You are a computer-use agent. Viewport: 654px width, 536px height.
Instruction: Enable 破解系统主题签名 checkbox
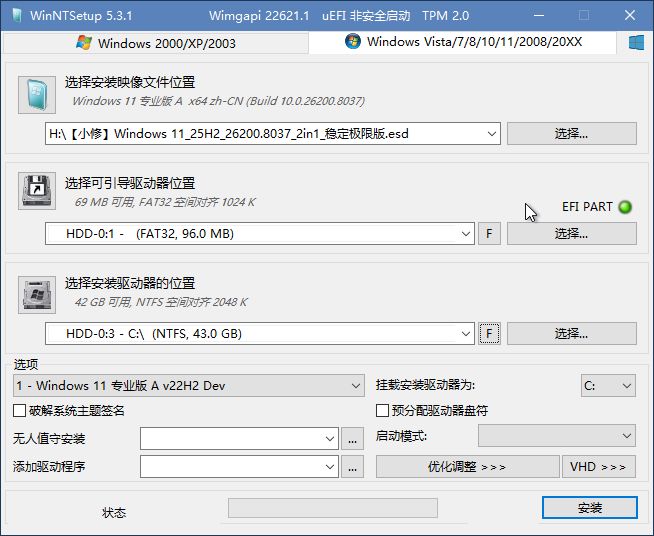[20, 410]
